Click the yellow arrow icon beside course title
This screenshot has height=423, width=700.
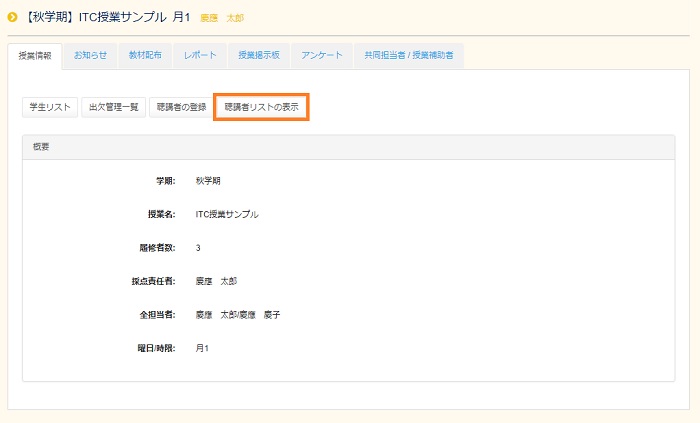[12, 18]
